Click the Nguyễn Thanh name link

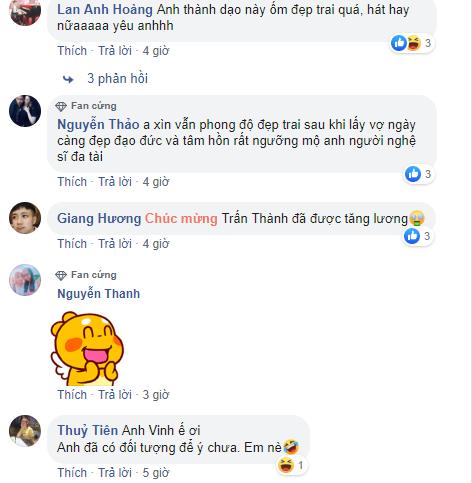(x=99, y=294)
